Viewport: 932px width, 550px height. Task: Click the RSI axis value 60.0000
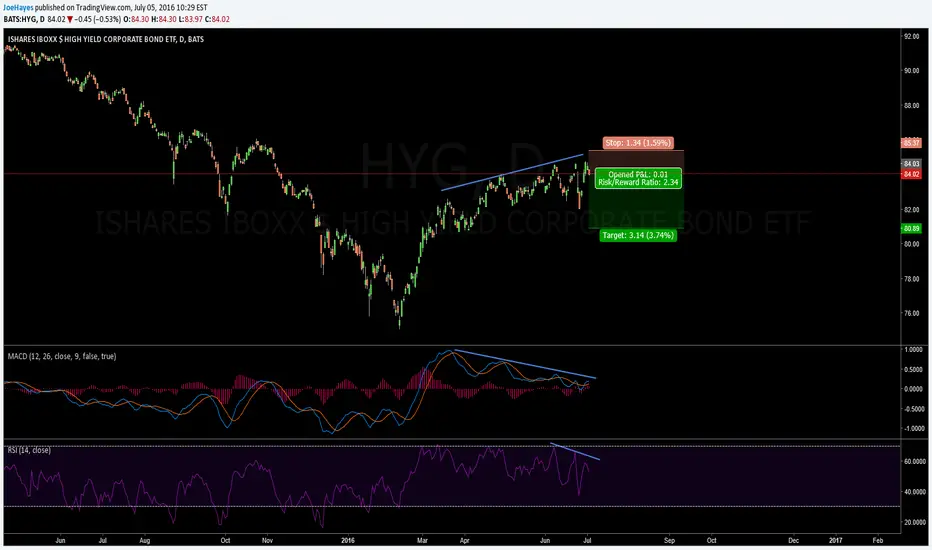[x=914, y=461]
